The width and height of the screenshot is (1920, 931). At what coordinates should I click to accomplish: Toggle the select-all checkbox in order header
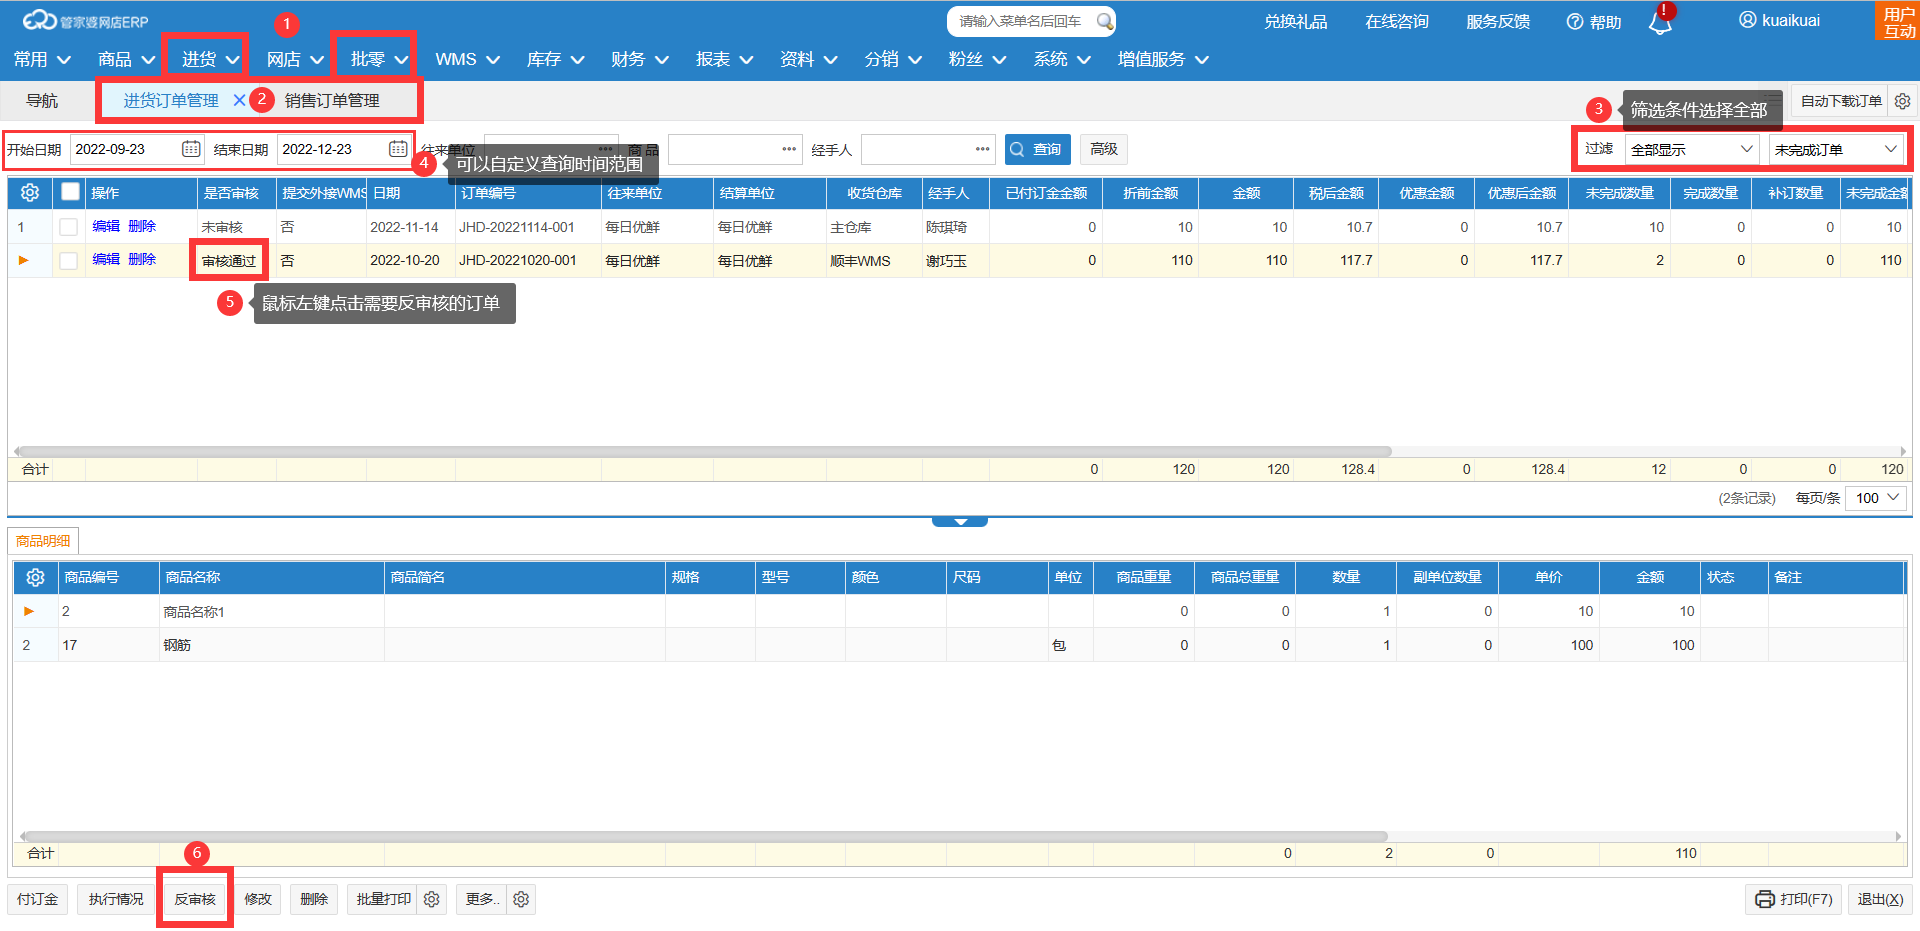pos(70,192)
